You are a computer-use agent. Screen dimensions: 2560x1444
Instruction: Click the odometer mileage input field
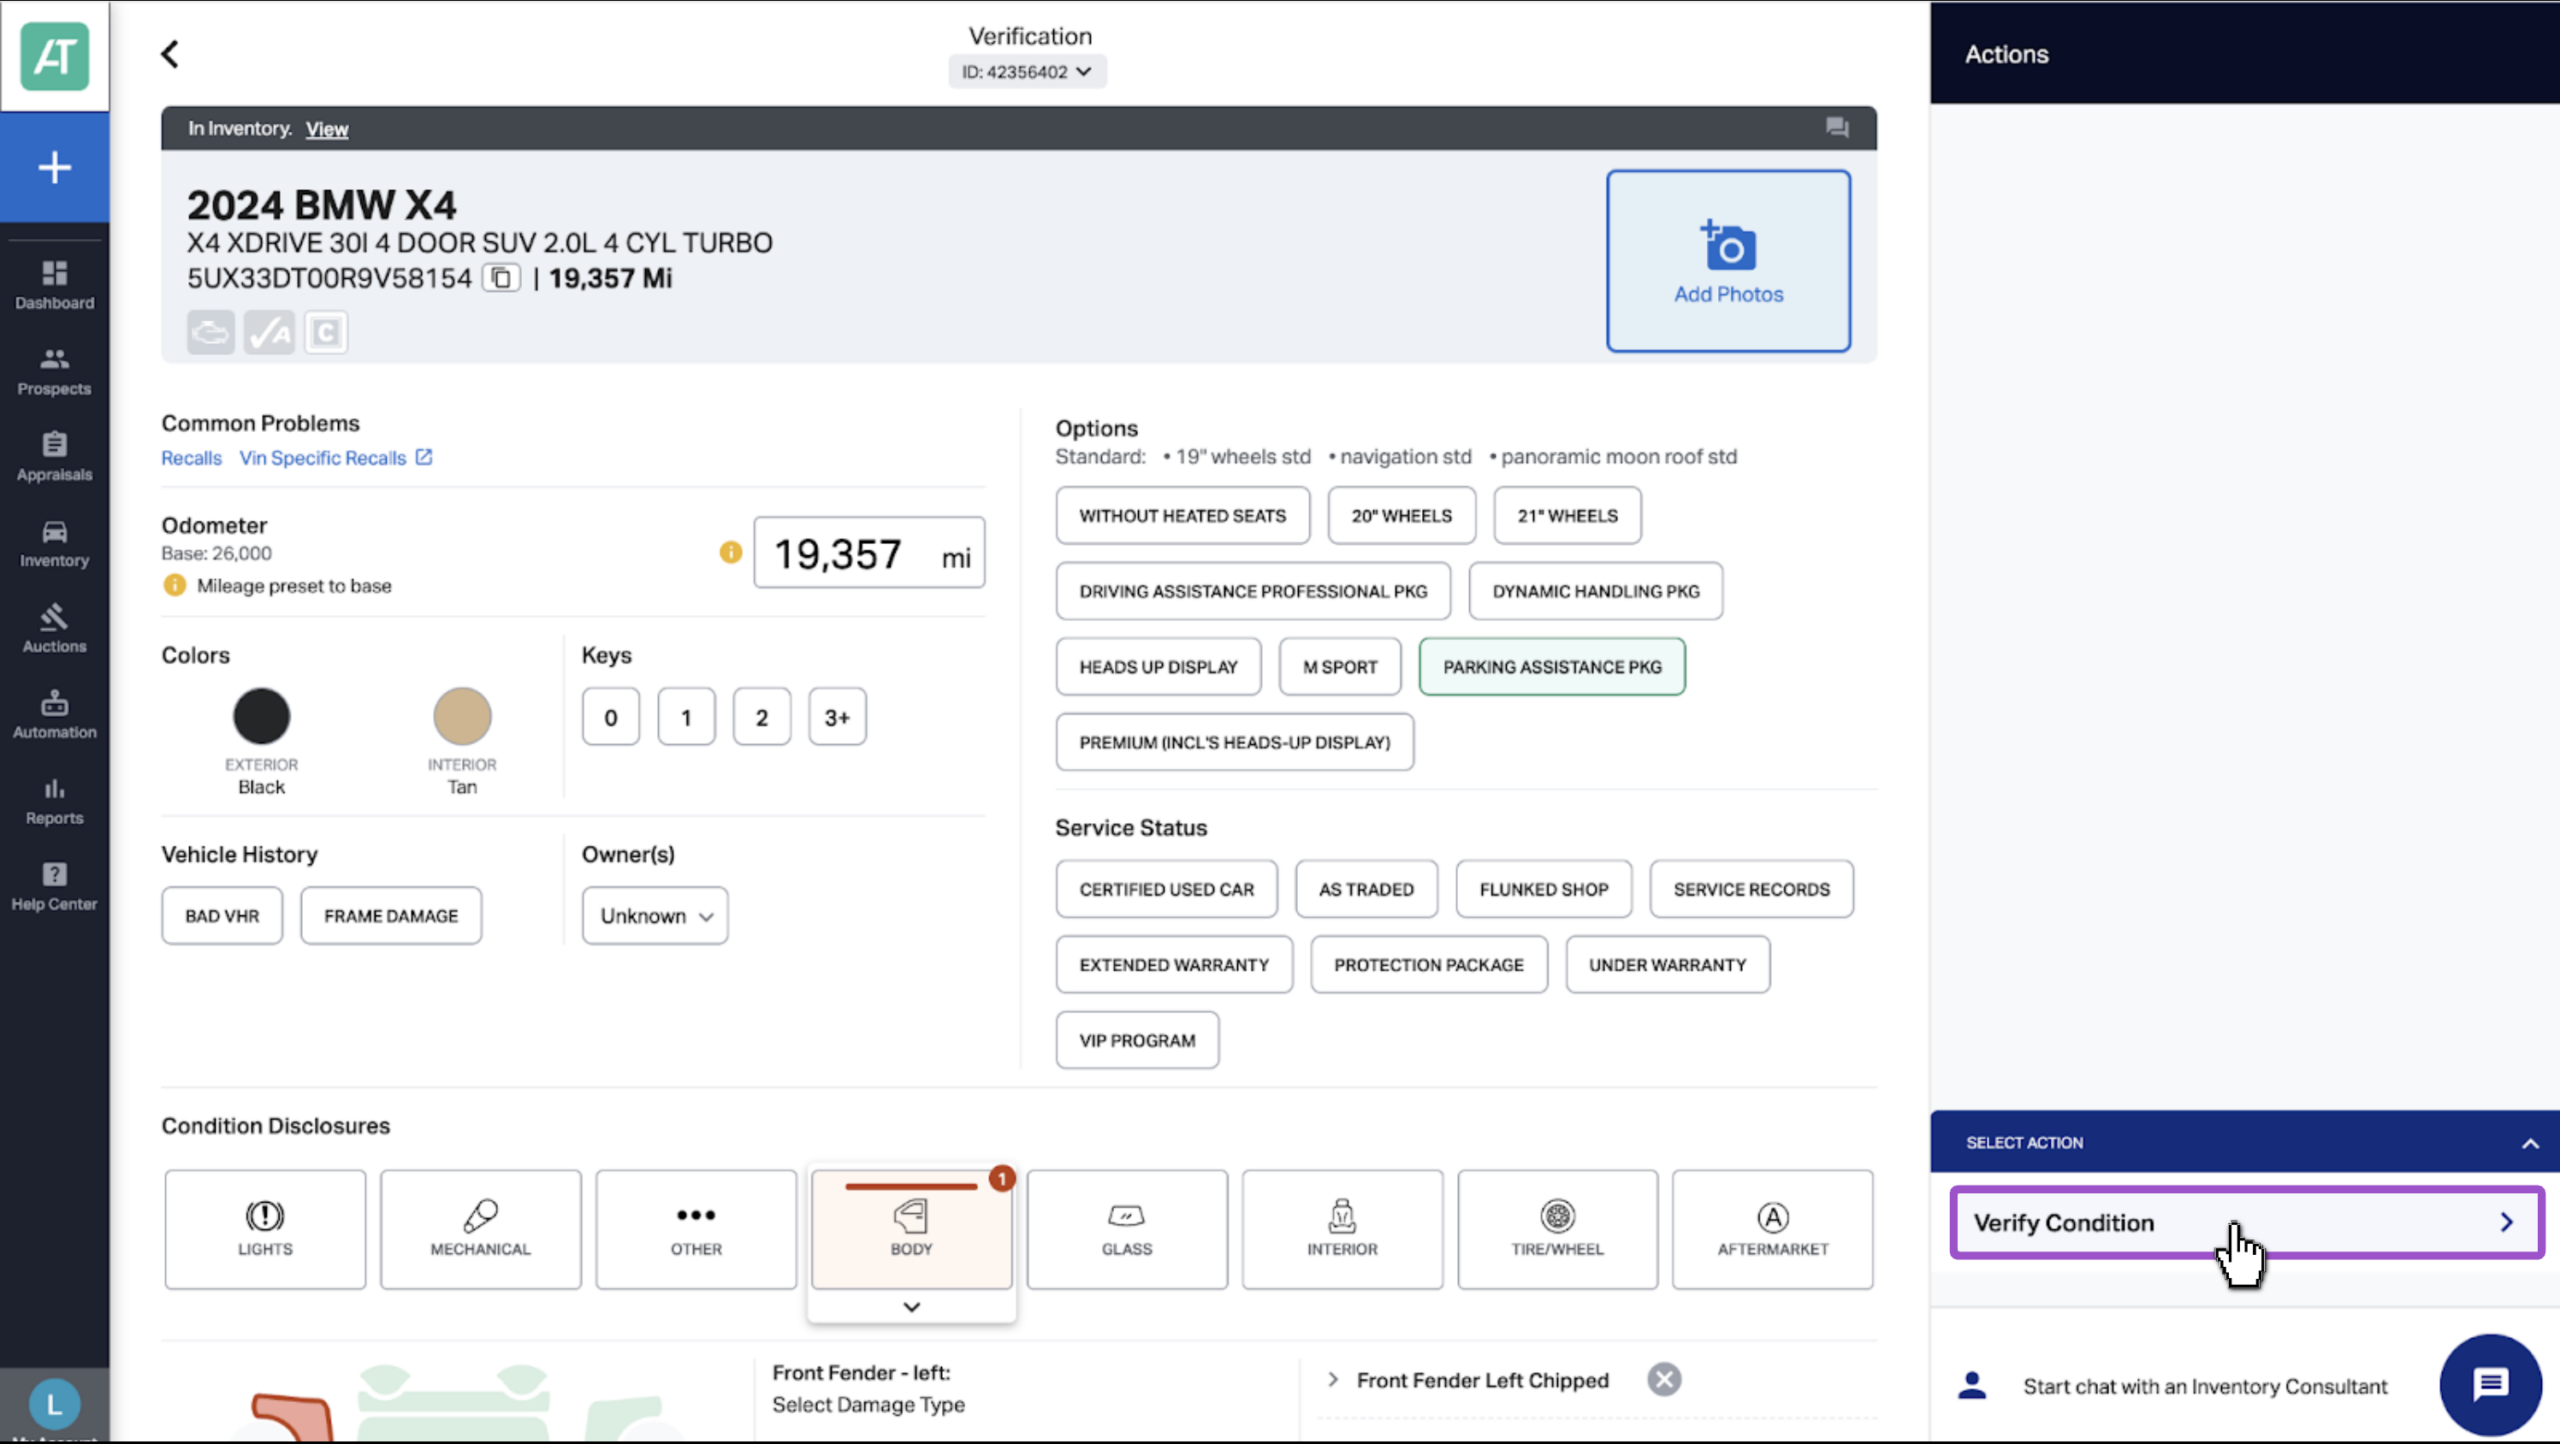(869, 553)
